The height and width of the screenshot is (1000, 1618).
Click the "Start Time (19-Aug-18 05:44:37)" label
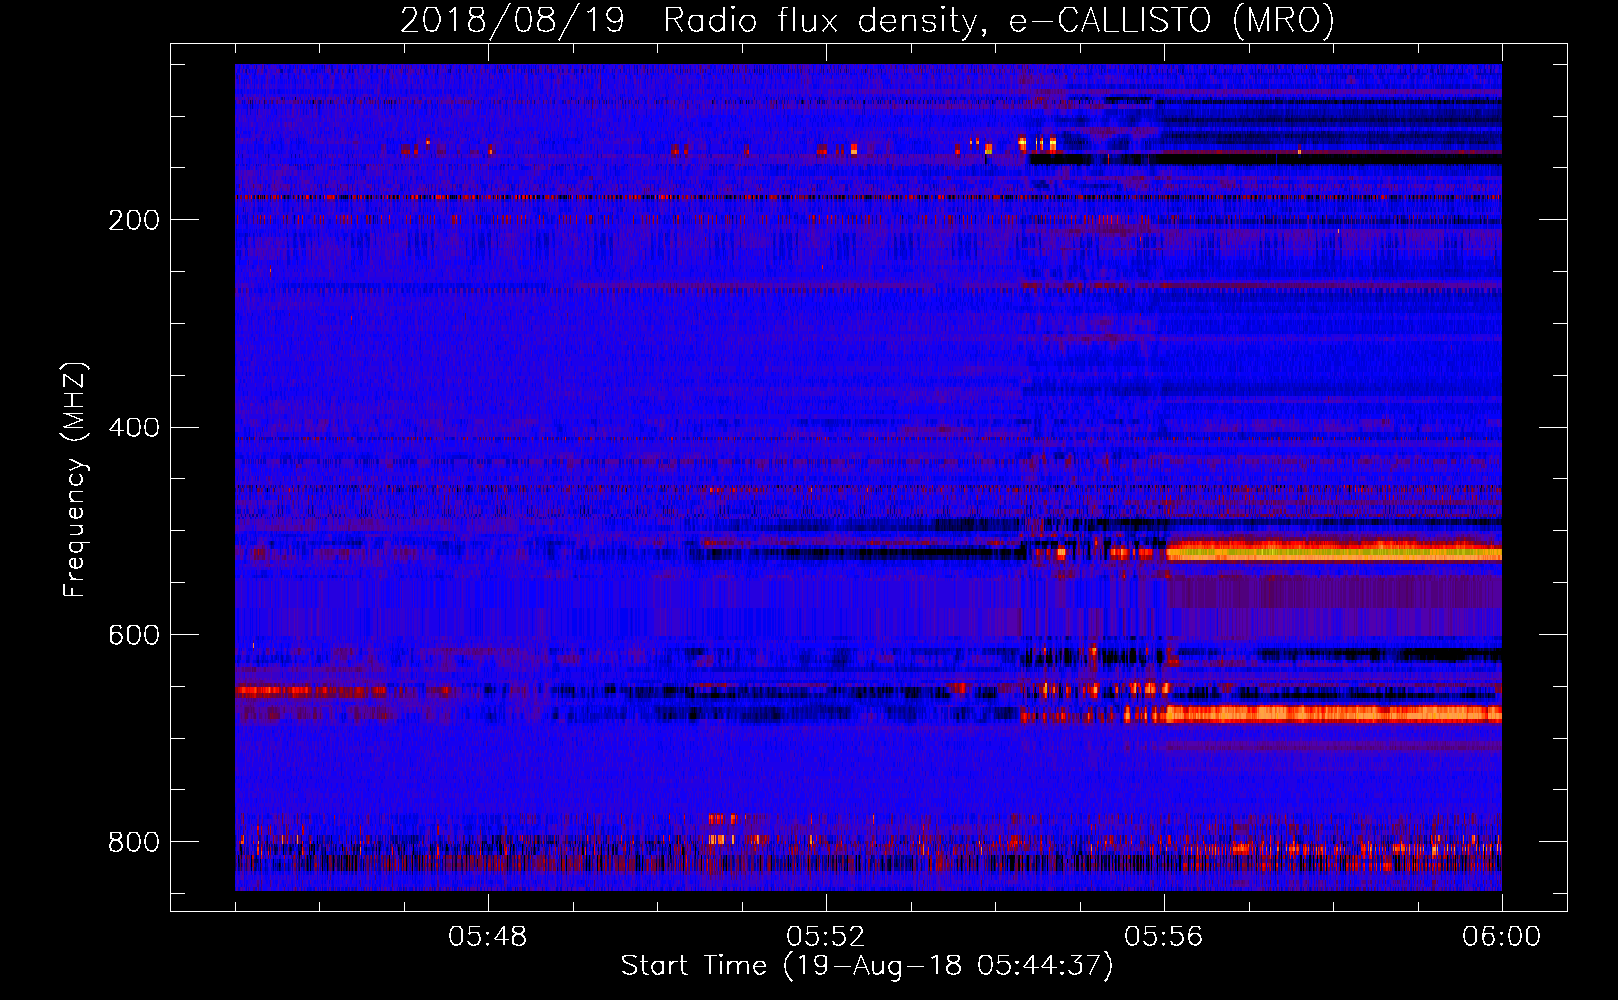pos(867,966)
